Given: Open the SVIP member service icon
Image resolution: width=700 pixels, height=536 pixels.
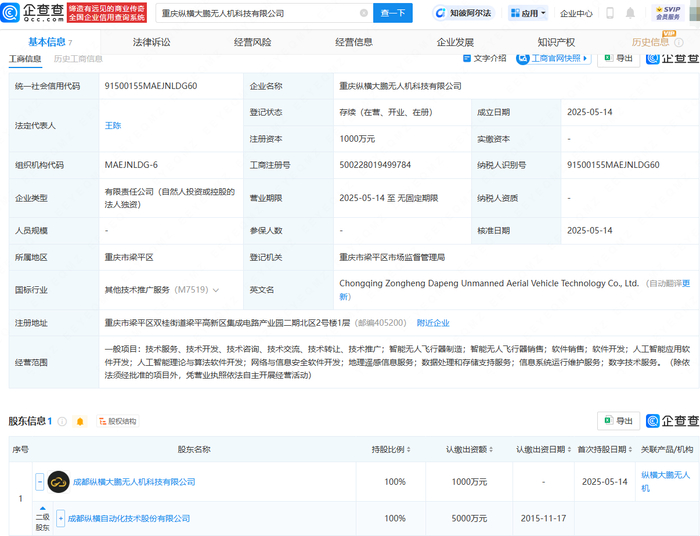Looking at the screenshot, I should coord(667,13).
